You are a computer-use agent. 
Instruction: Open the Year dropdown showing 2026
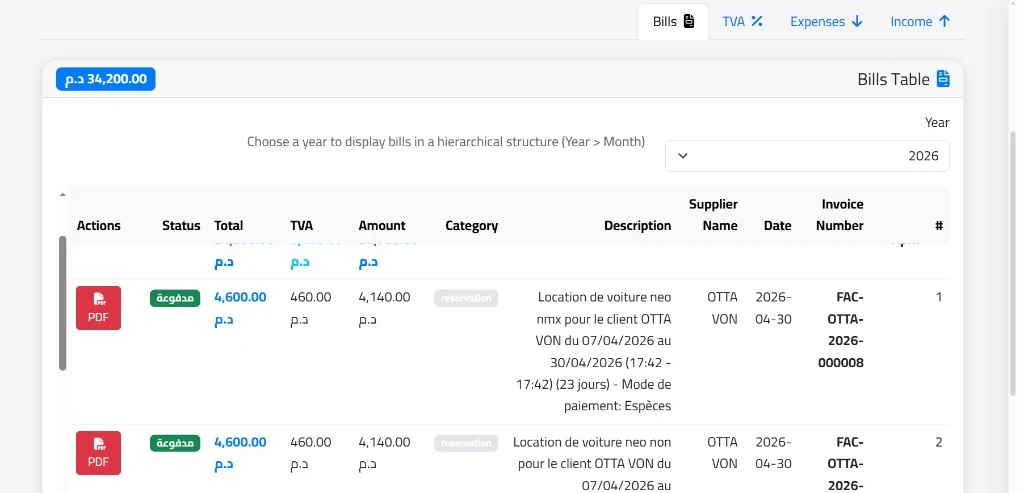click(807, 155)
